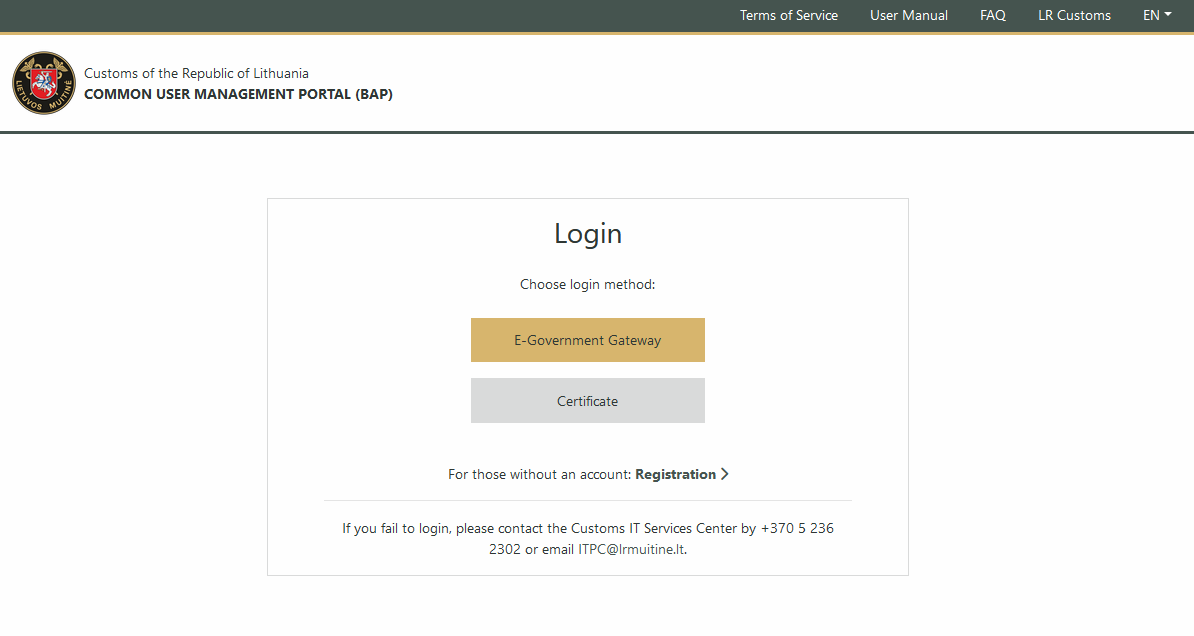1194x636 pixels.
Task: Expand the EN language dropdown
Action: 1157,15
